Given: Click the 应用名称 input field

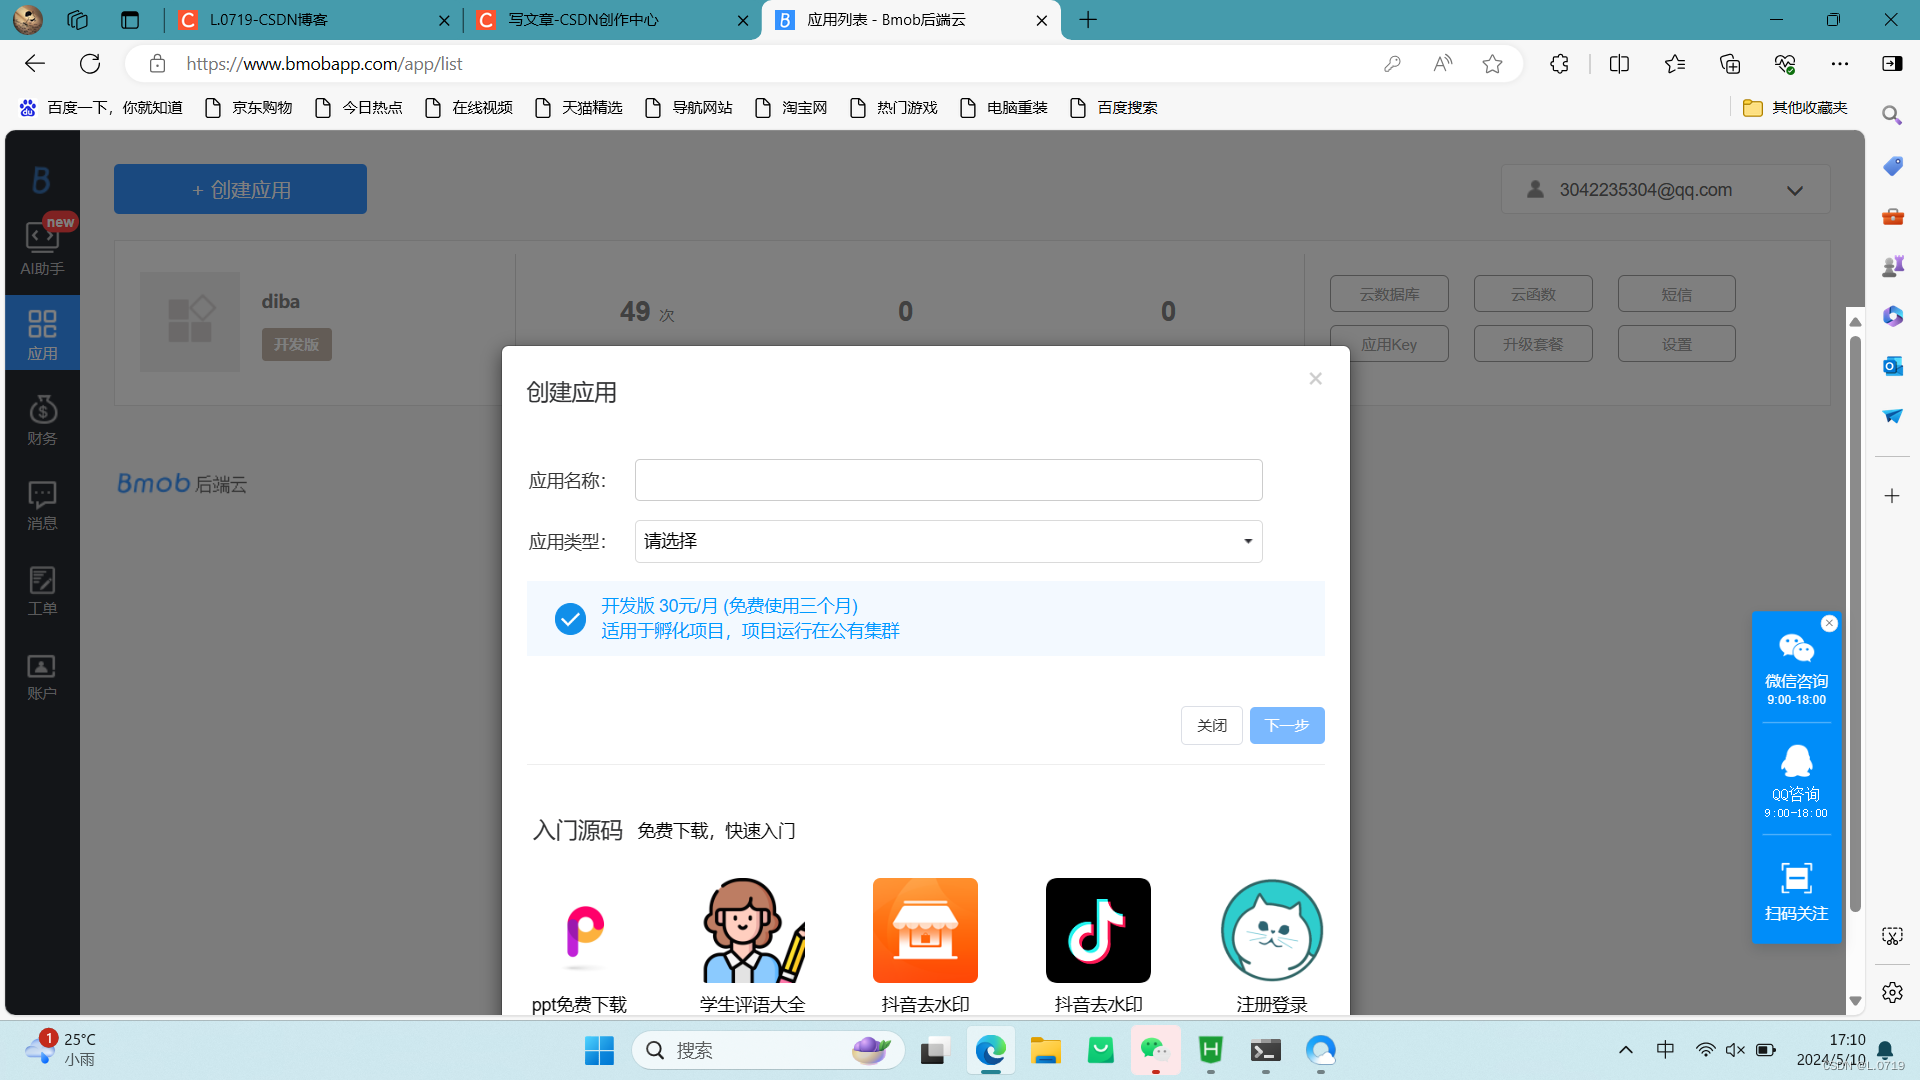Looking at the screenshot, I should (x=947, y=480).
